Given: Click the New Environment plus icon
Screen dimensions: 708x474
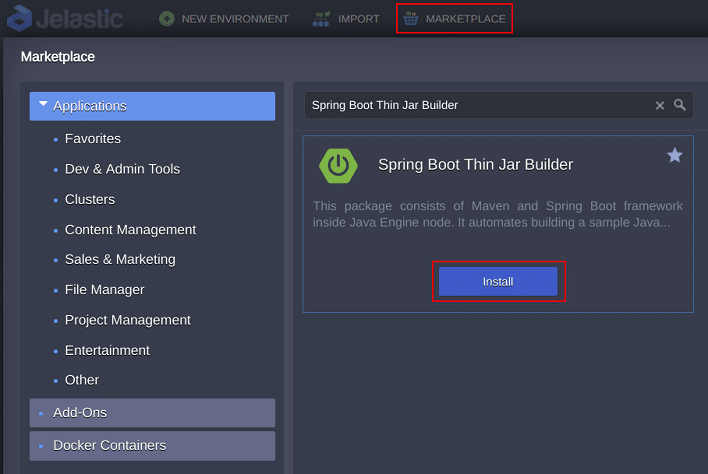Looking at the screenshot, I should pos(167,19).
